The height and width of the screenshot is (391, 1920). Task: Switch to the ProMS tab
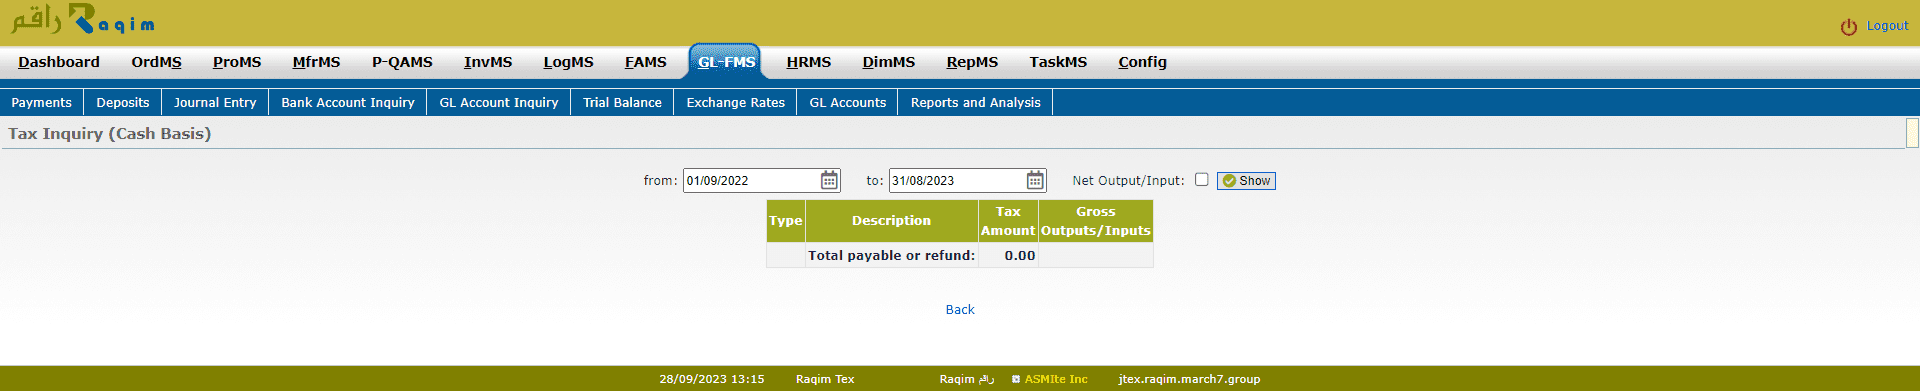click(237, 62)
